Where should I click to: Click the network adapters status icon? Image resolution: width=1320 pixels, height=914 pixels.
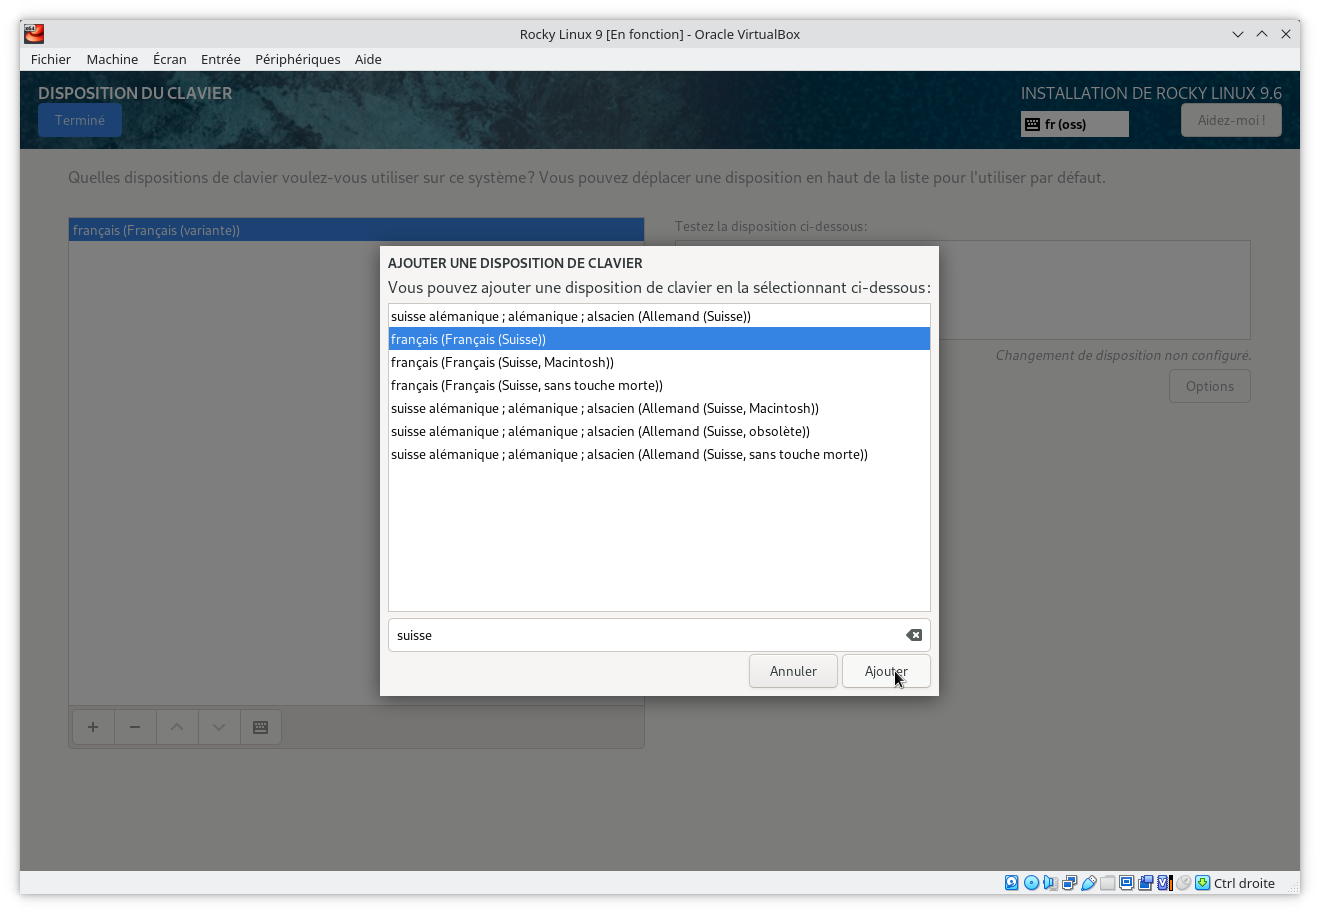pyautogui.click(x=1069, y=883)
